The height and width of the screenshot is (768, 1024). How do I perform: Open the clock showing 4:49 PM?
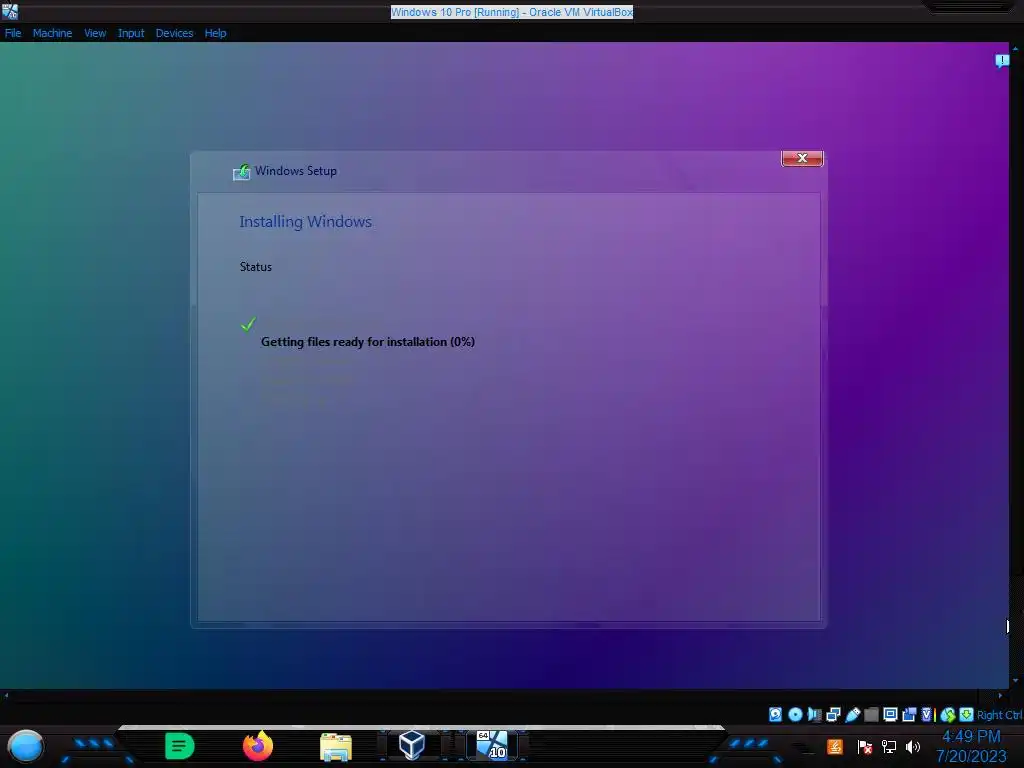click(x=971, y=746)
